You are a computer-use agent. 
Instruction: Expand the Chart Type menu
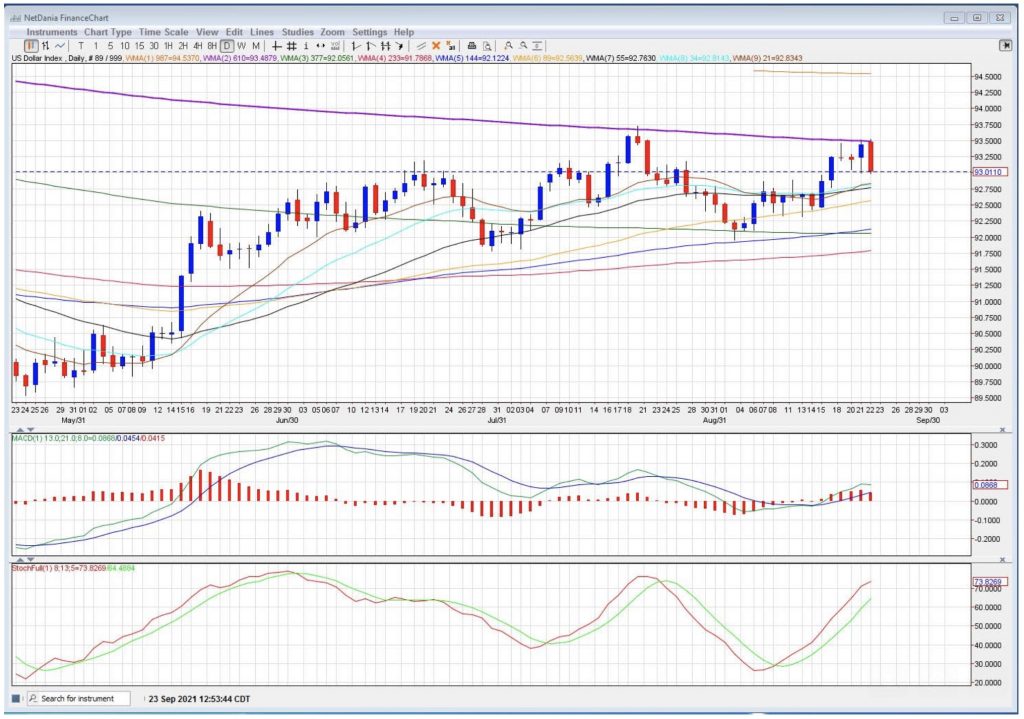108,32
